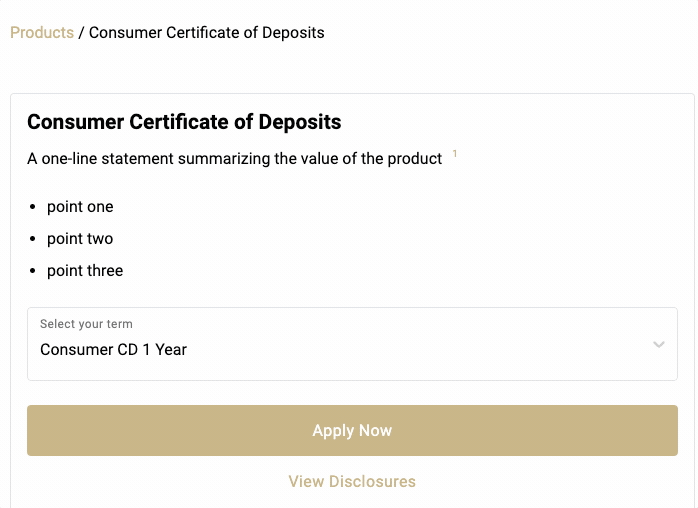Click the 'point three' list item
The image size is (698, 508).
pyautogui.click(x=85, y=271)
